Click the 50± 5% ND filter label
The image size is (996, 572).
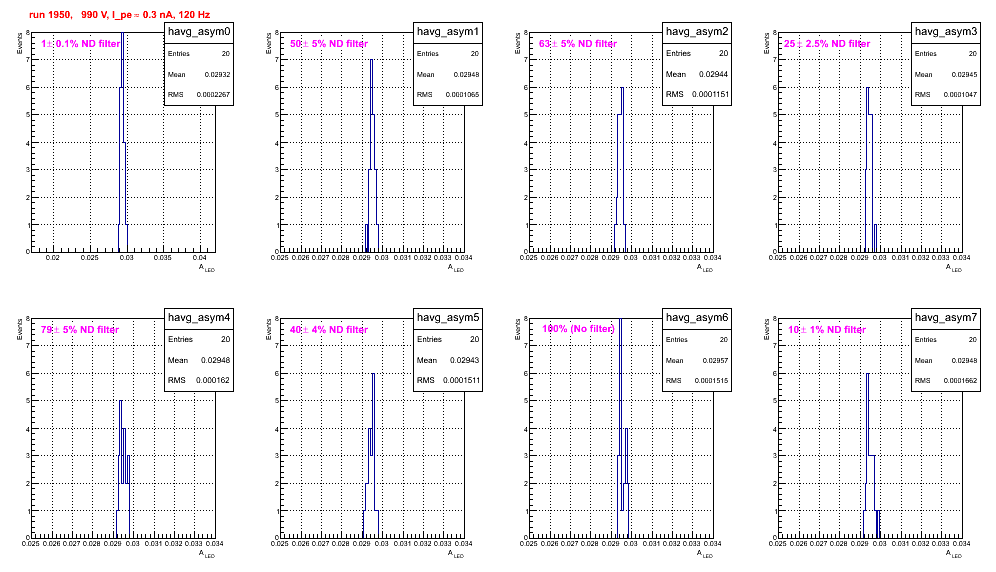click(x=329, y=44)
